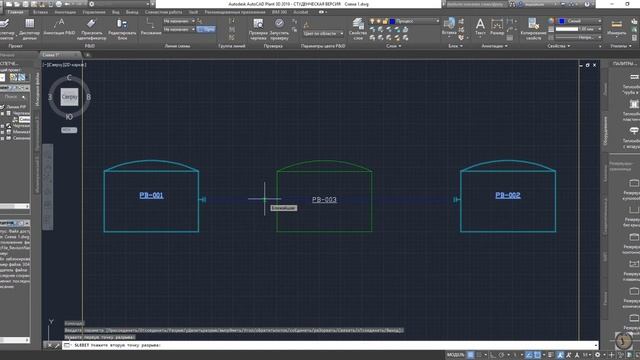Click the Project Manager tool in ribbon
The width and height of the screenshot is (640, 360).
(6, 29)
